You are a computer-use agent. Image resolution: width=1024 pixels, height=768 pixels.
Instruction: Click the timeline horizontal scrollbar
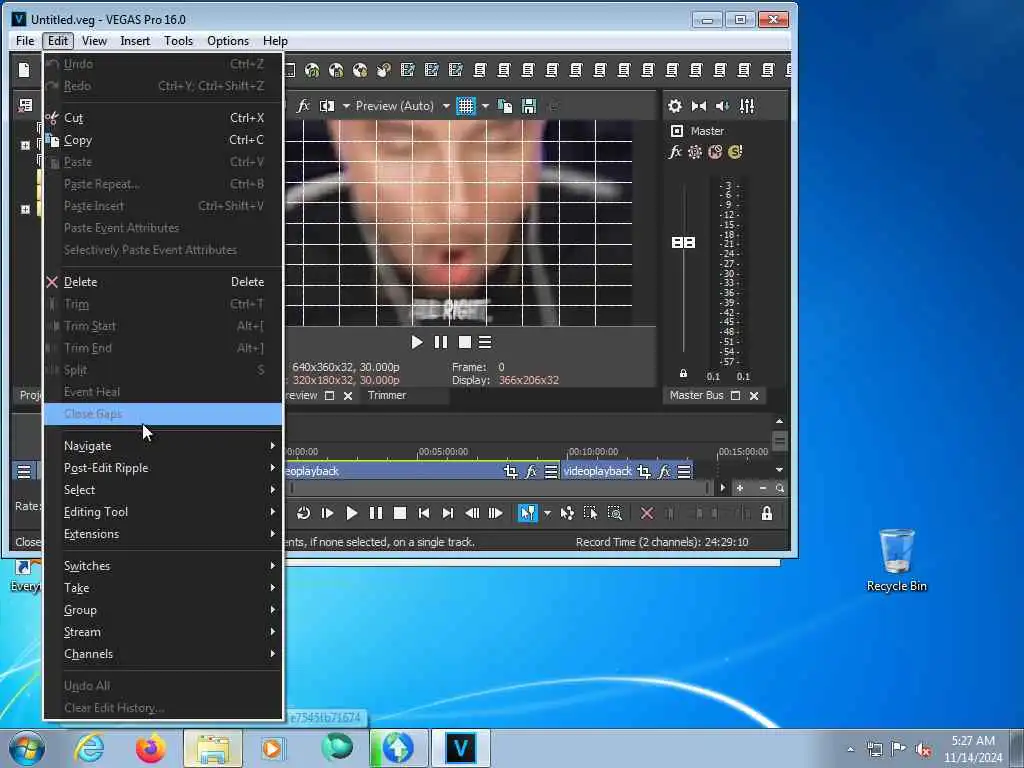(500, 488)
